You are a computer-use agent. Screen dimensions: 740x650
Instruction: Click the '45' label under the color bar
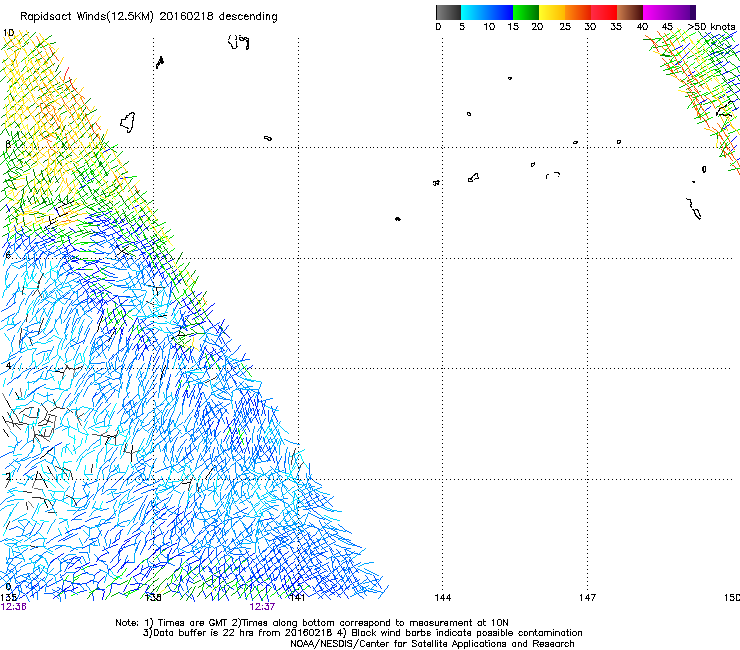(x=667, y=27)
